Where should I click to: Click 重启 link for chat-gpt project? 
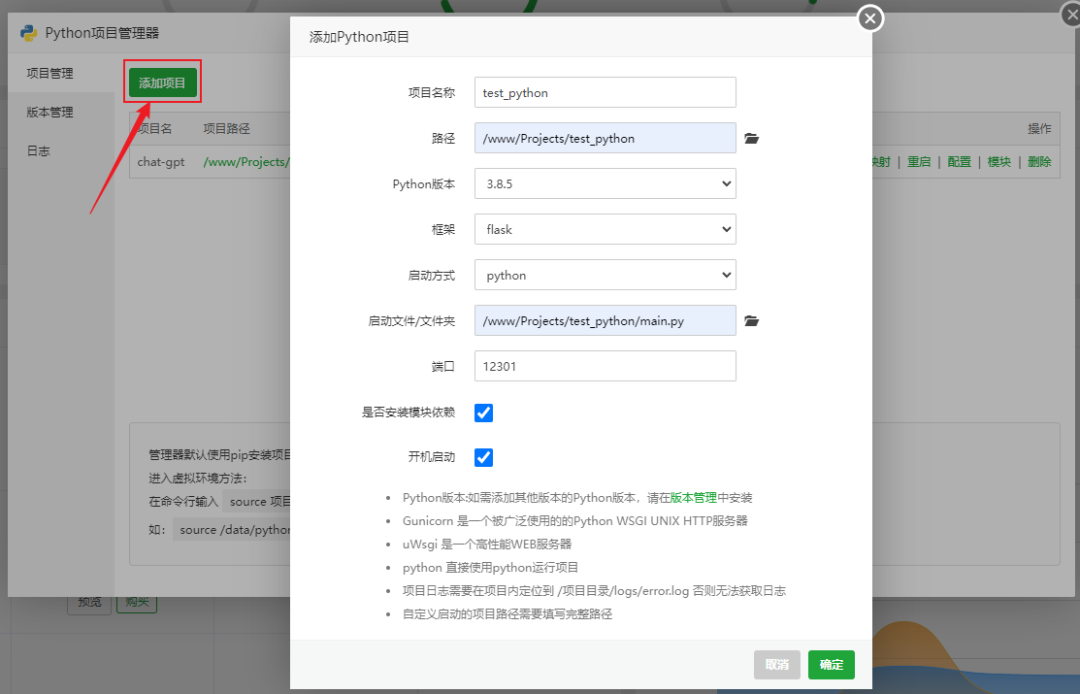pyautogui.click(x=918, y=162)
